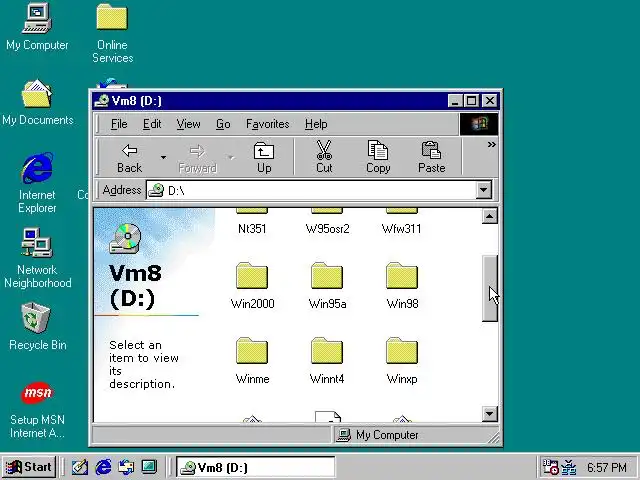
Task: Click the scroll down arrow of file list
Action: pyautogui.click(x=490, y=414)
